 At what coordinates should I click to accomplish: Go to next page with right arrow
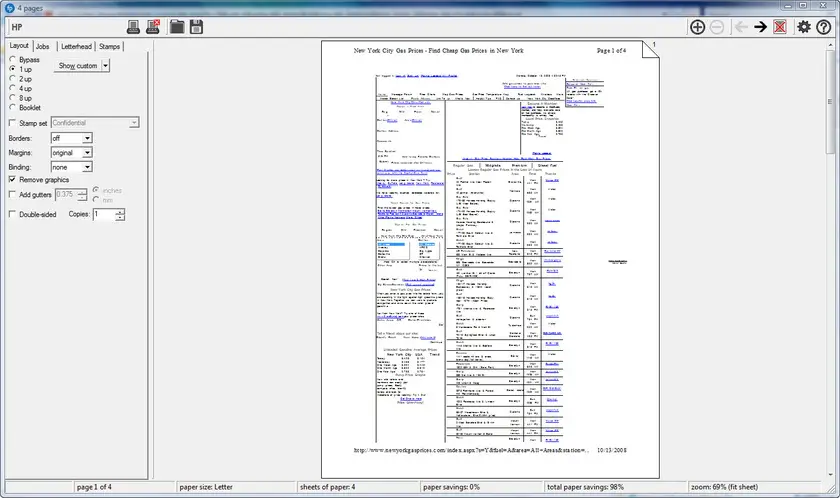(x=761, y=27)
